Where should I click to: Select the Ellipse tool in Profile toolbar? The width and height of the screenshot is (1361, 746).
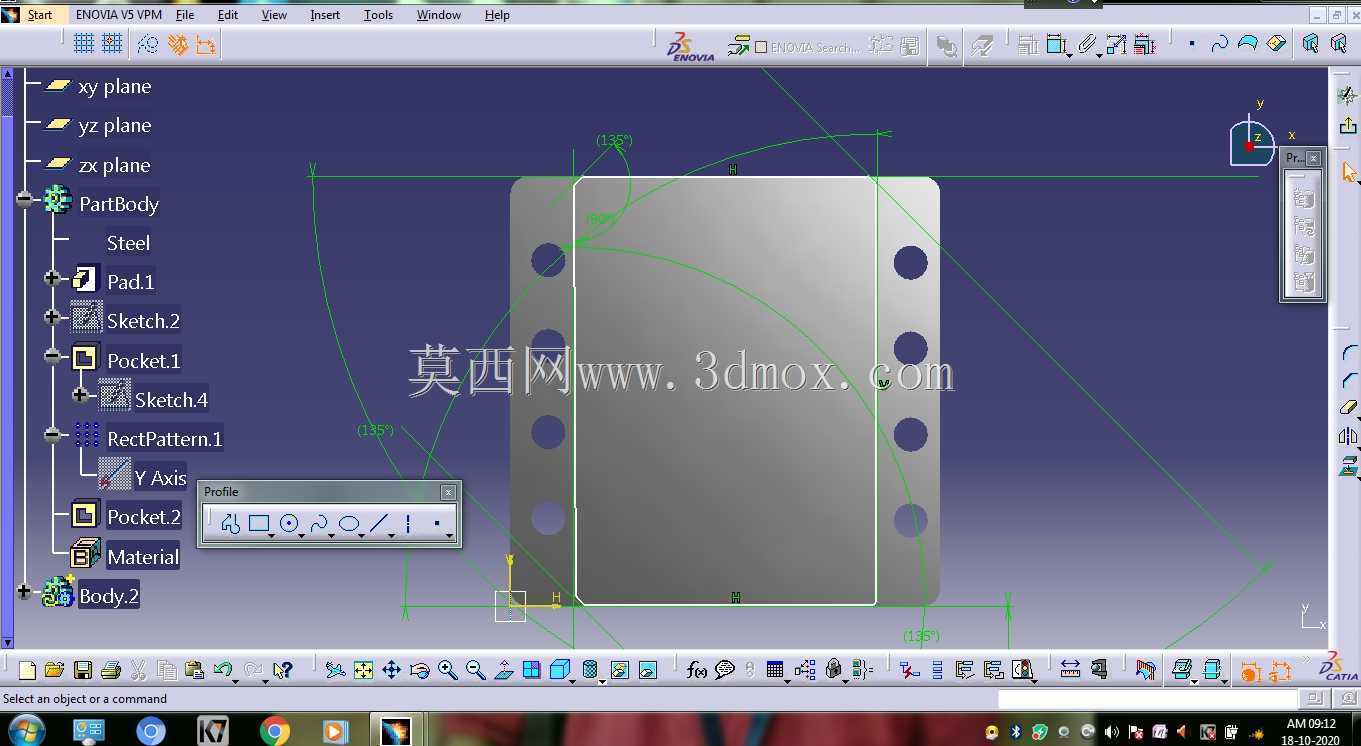(348, 523)
